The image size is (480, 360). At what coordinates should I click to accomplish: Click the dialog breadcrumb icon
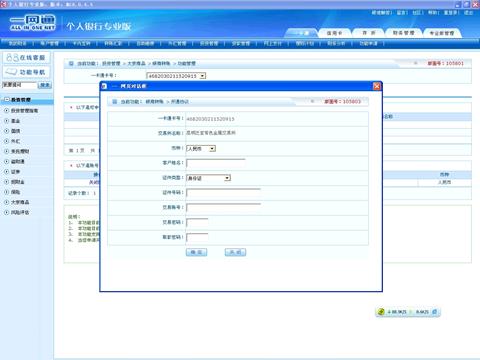point(115,102)
